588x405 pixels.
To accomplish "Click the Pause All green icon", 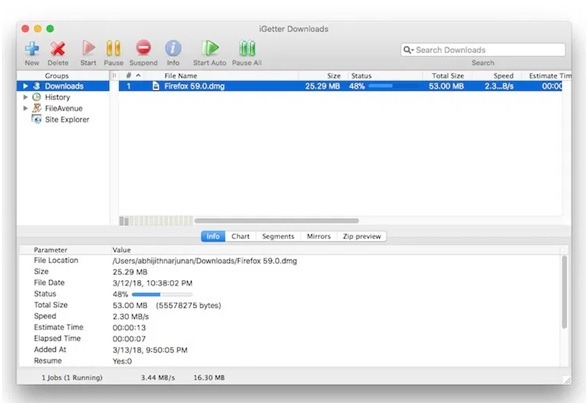I will [247, 48].
